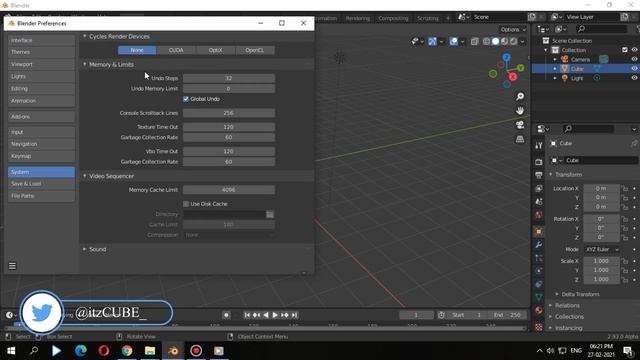Click the red X axis gizmo
The image size is (640, 360).
pos(513,77)
